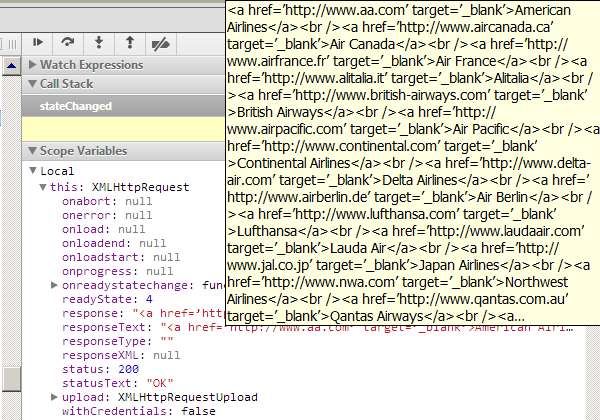Select the onabort: null property
Image resolution: width=600 pixels, height=420 pixels.
(107, 201)
